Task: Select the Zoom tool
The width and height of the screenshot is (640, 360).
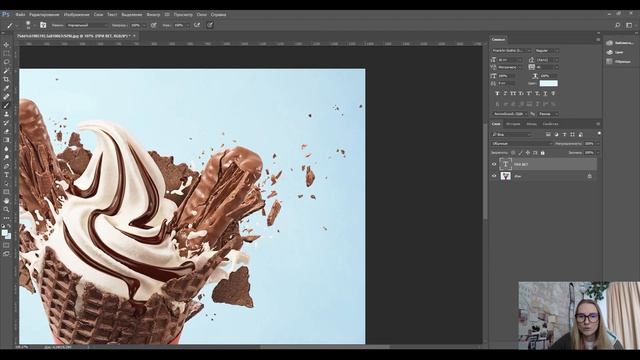Action: click(6, 209)
